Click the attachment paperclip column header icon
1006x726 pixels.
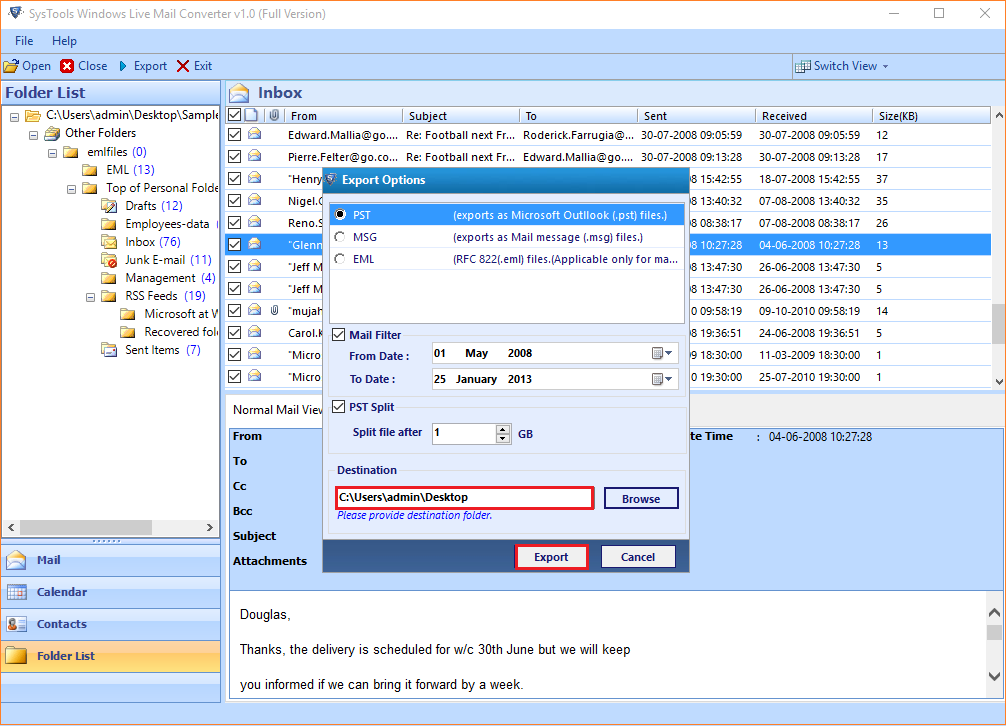(x=274, y=115)
